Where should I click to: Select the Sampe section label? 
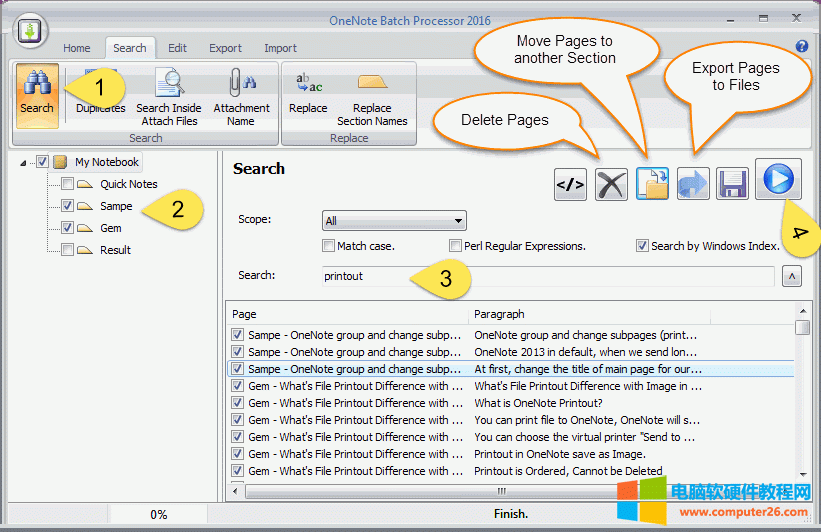point(116,206)
